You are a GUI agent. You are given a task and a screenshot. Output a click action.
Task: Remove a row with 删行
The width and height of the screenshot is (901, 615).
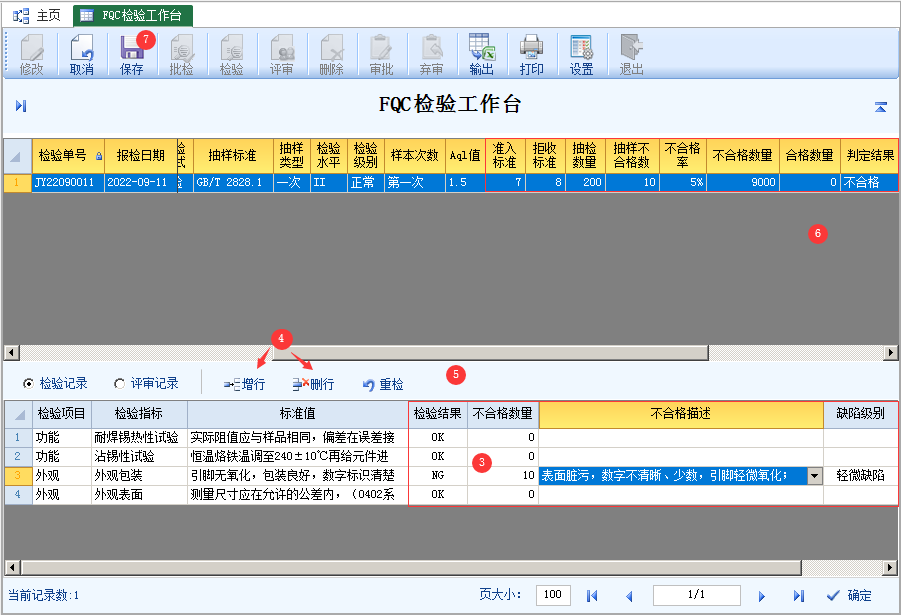point(313,384)
